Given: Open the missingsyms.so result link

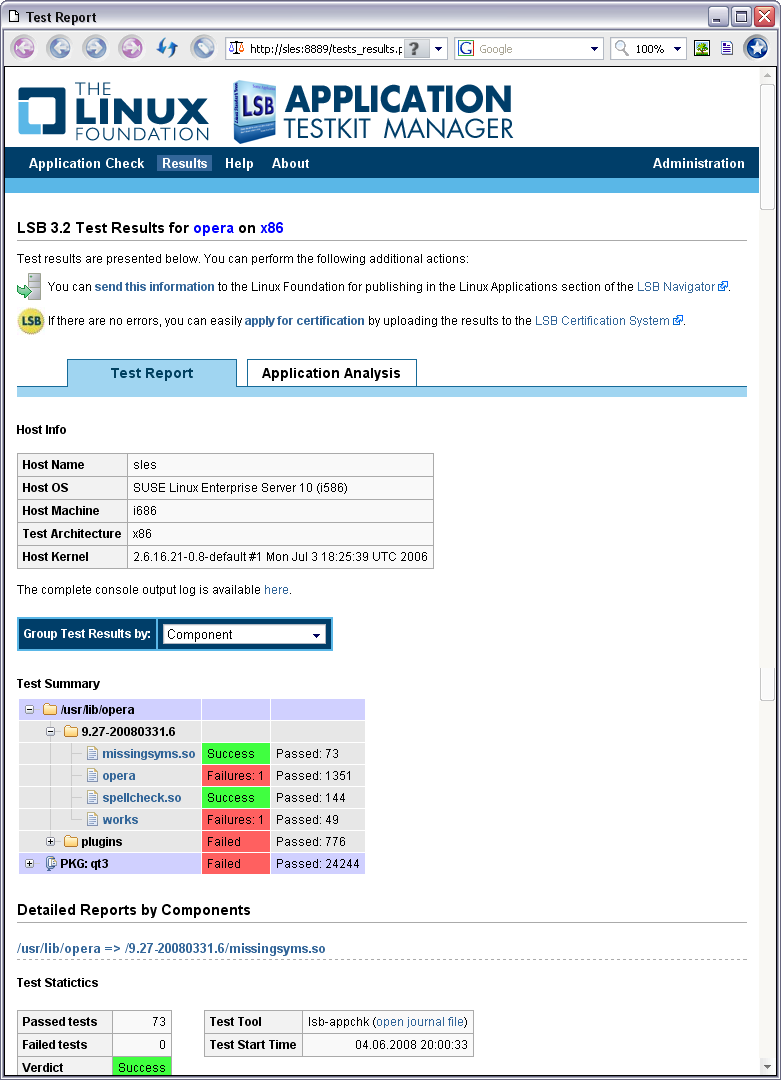Looking at the screenshot, I should (x=149, y=754).
